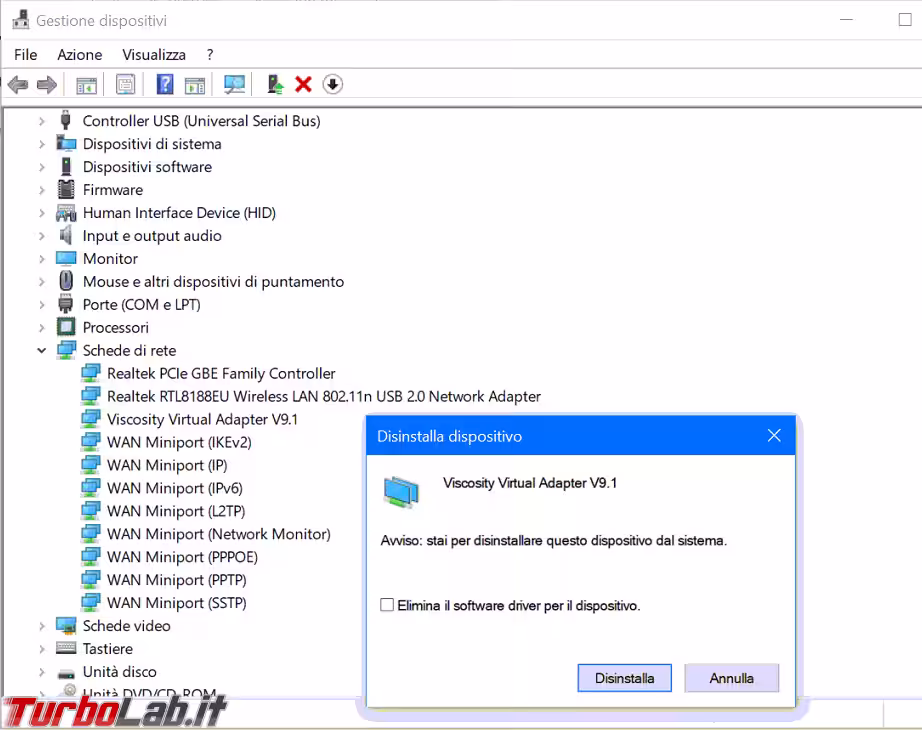Image resolution: width=922 pixels, height=730 pixels.
Task: Minimize the Gestione dispositivi window
Action: coord(846,20)
